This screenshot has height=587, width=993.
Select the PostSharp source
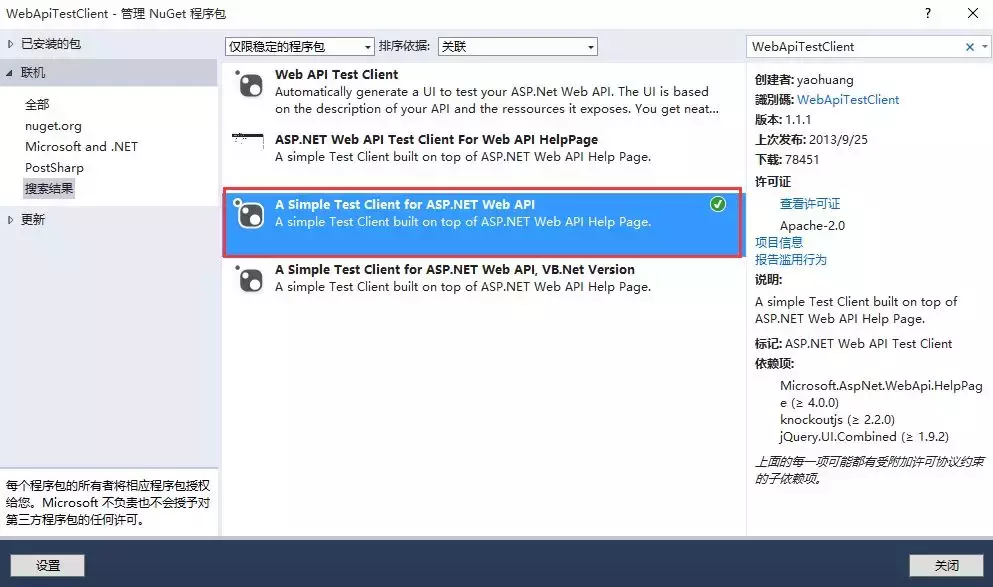[54, 168]
